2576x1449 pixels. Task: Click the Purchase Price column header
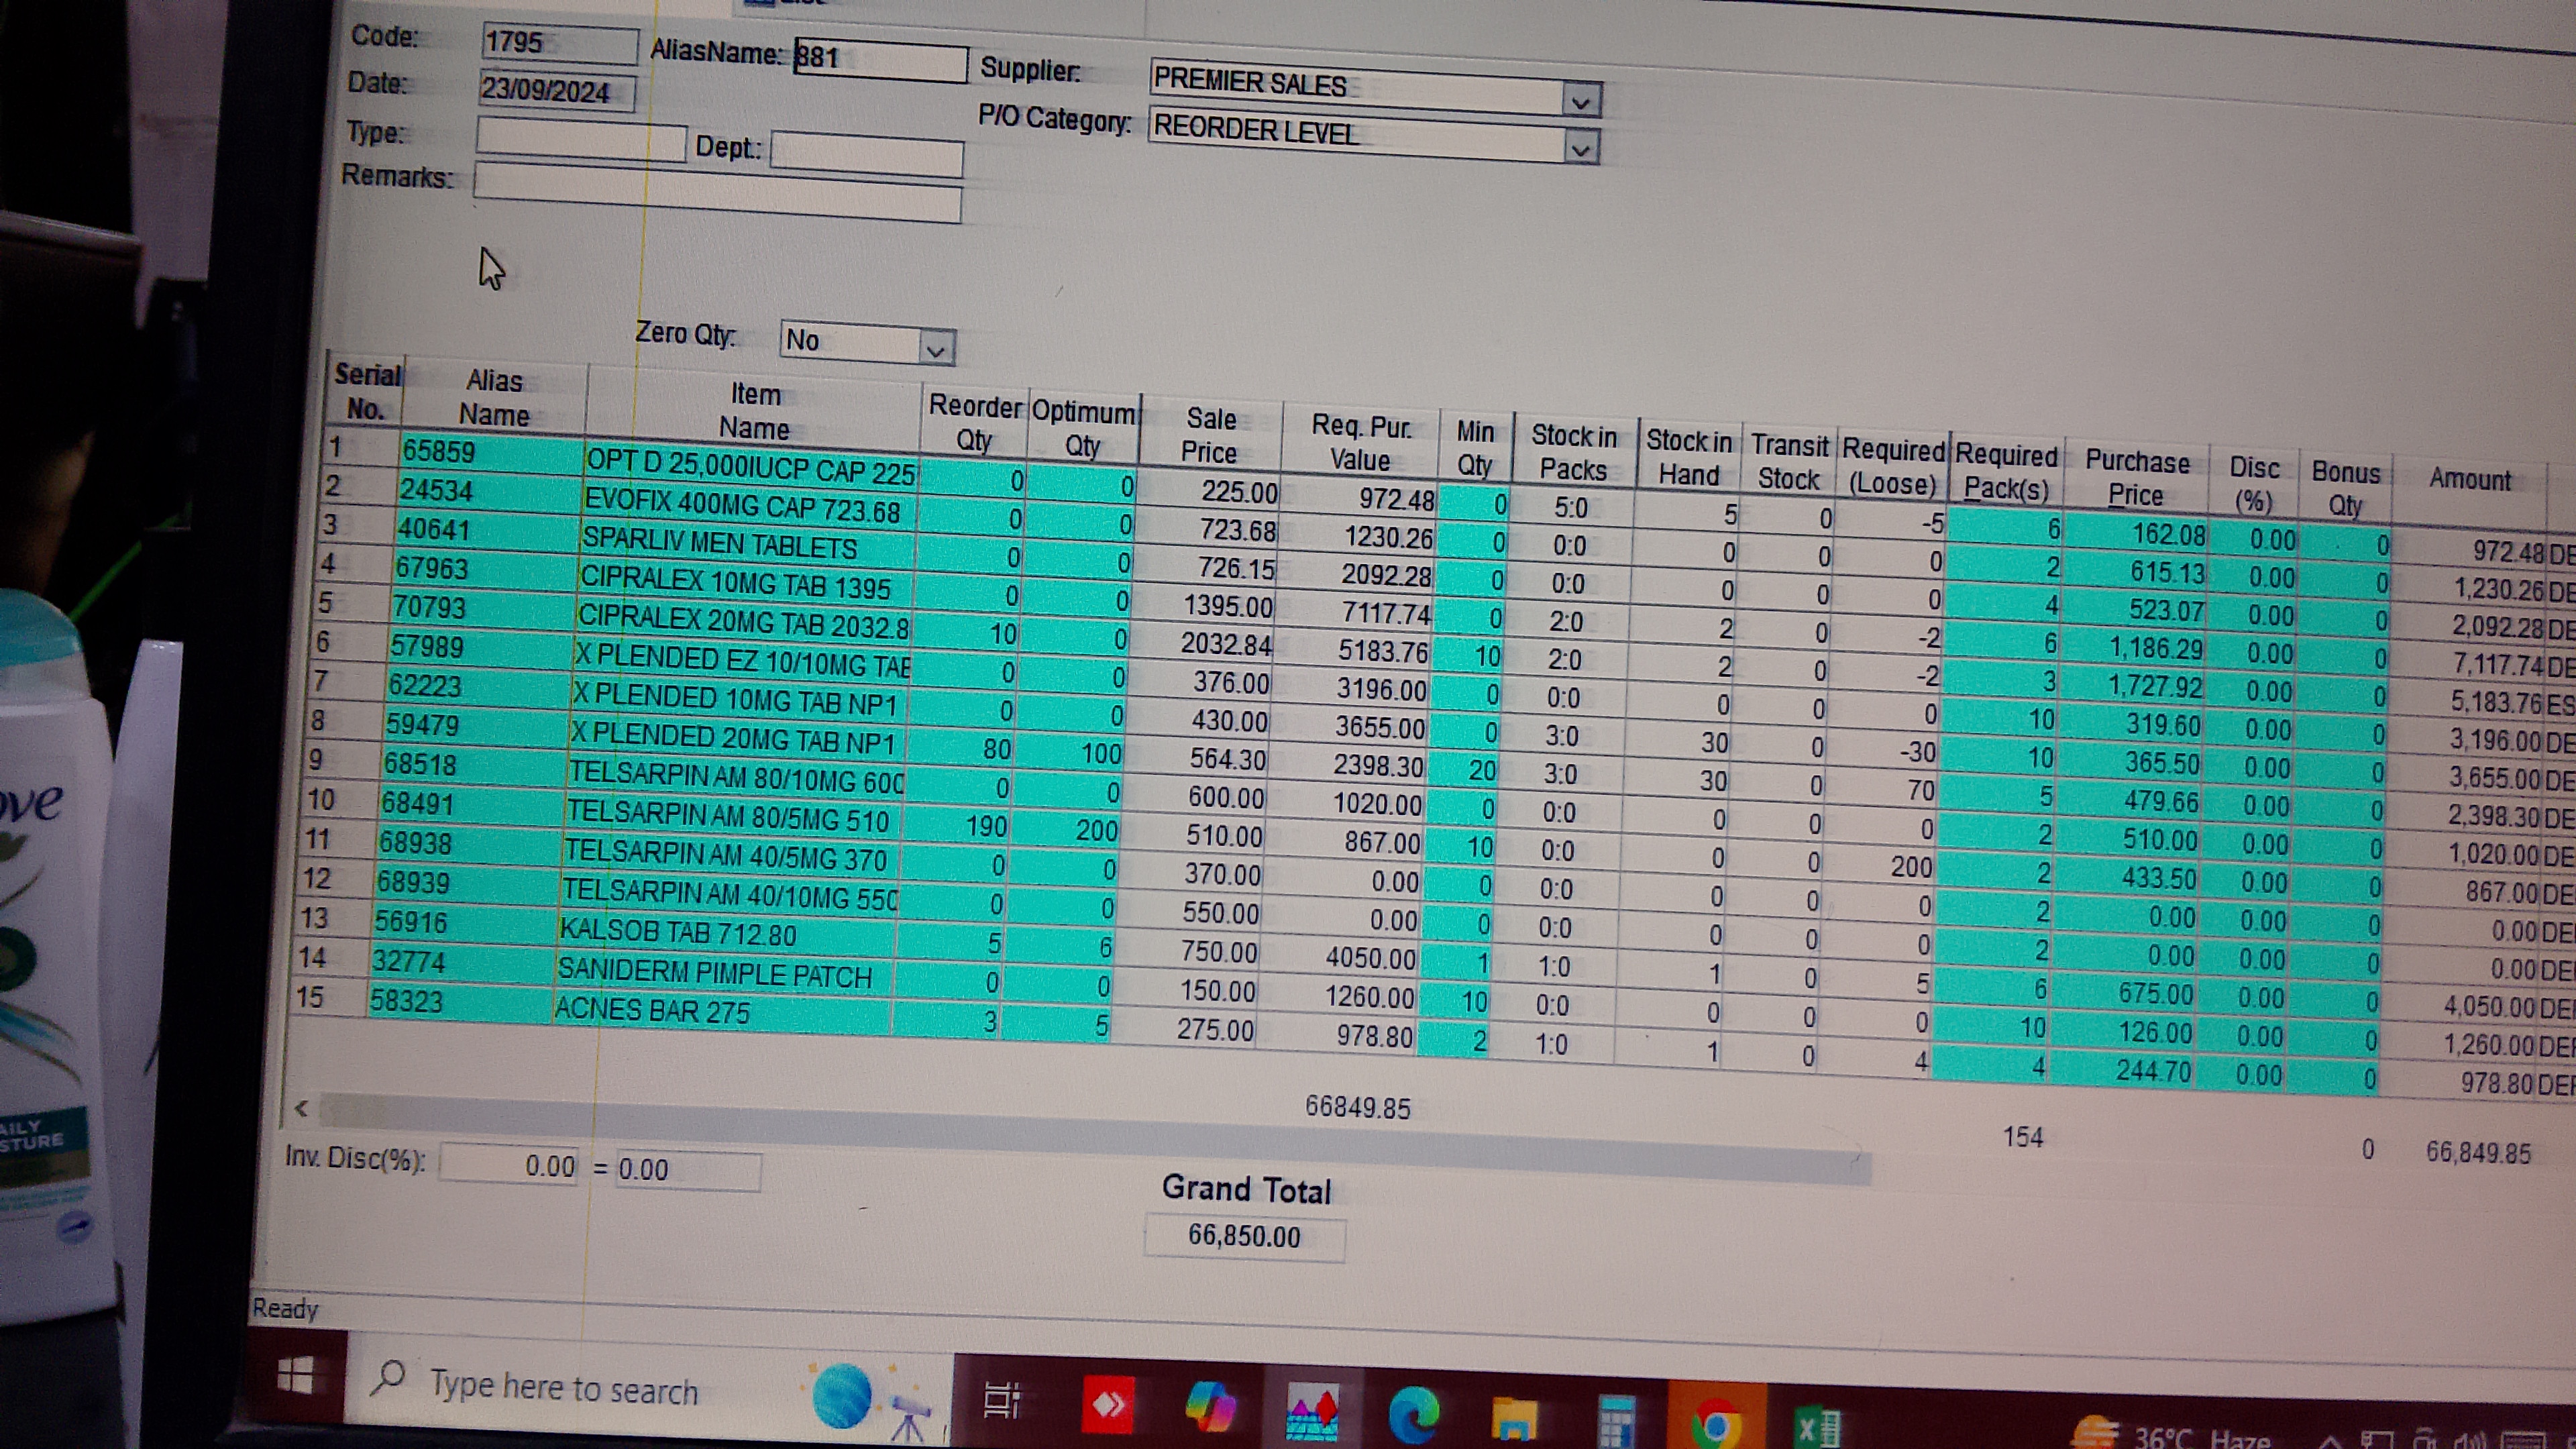pyautogui.click(x=2136, y=478)
